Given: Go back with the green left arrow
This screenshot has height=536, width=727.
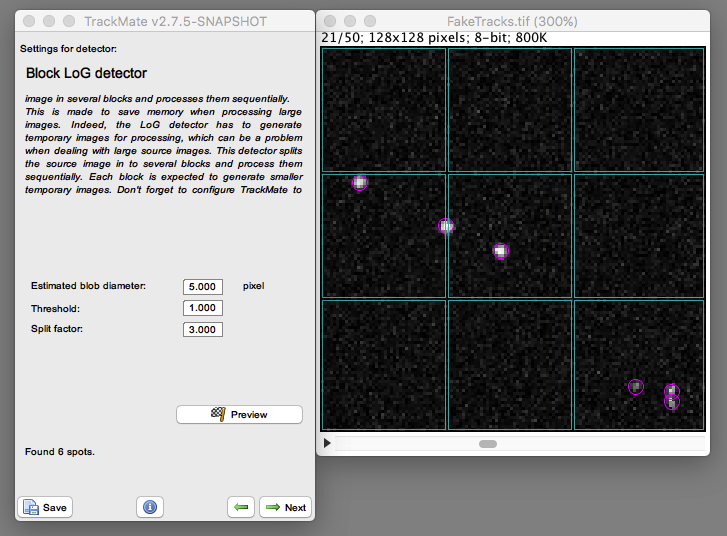Looking at the screenshot, I should (241, 507).
